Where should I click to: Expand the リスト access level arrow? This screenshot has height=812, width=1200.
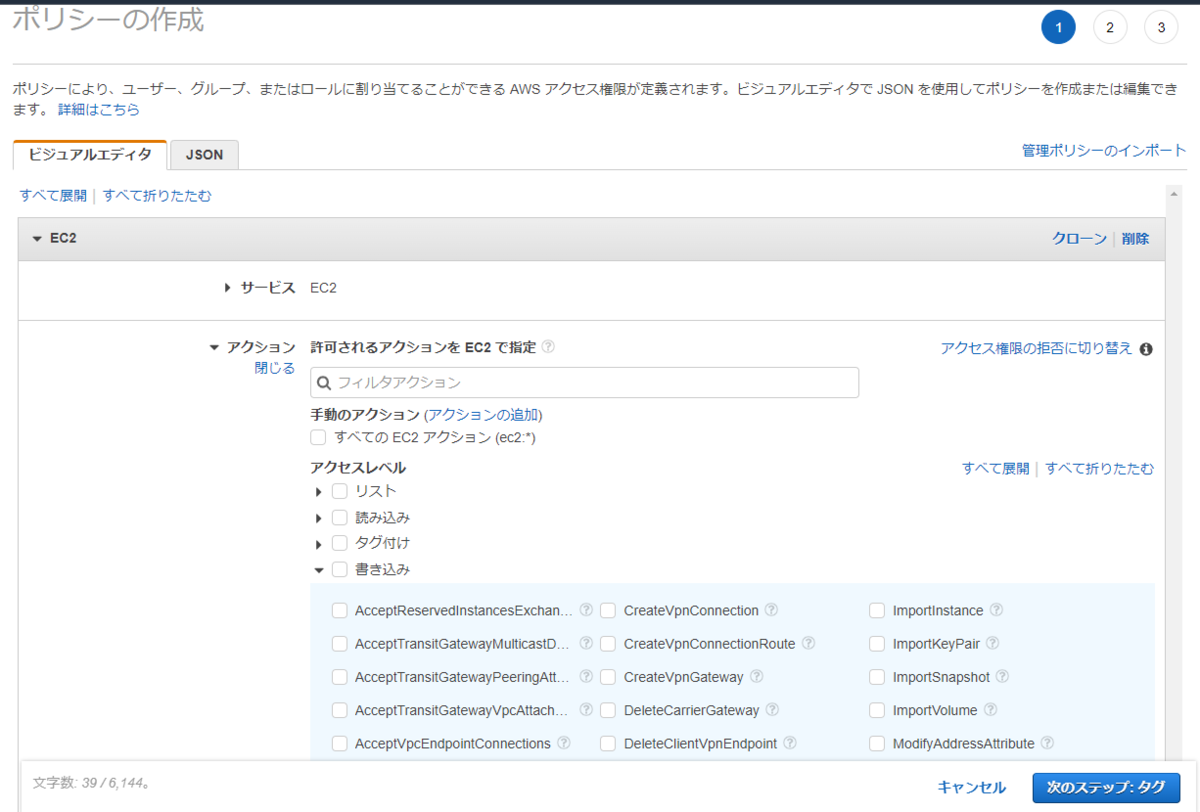click(x=319, y=492)
